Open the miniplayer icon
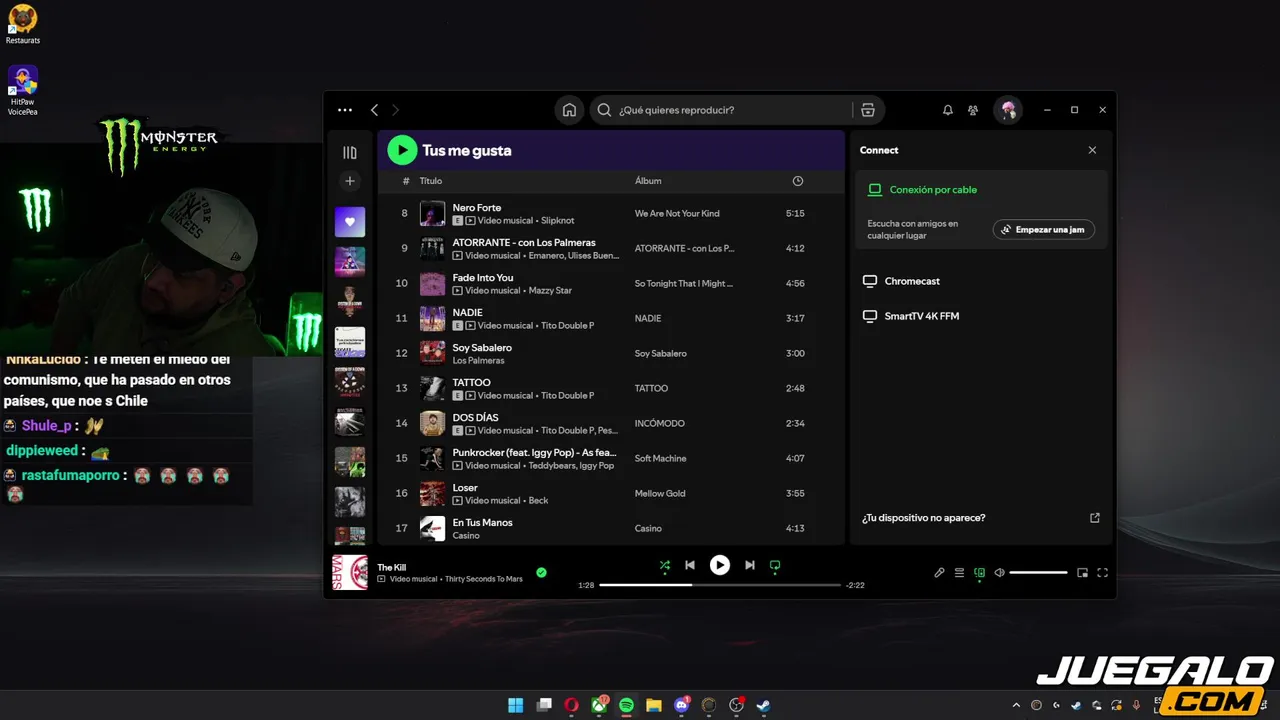1280x720 pixels. pyautogui.click(x=1082, y=573)
